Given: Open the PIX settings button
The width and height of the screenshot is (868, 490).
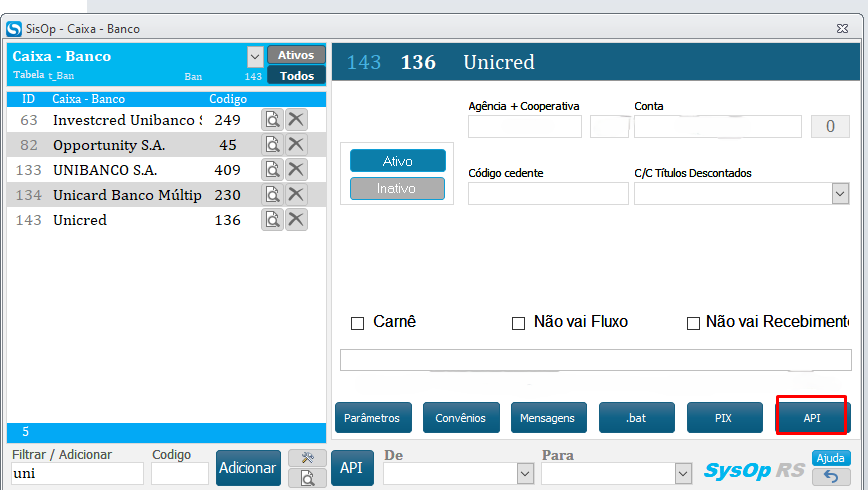Looking at the screenshot, I should pos(723,418).
